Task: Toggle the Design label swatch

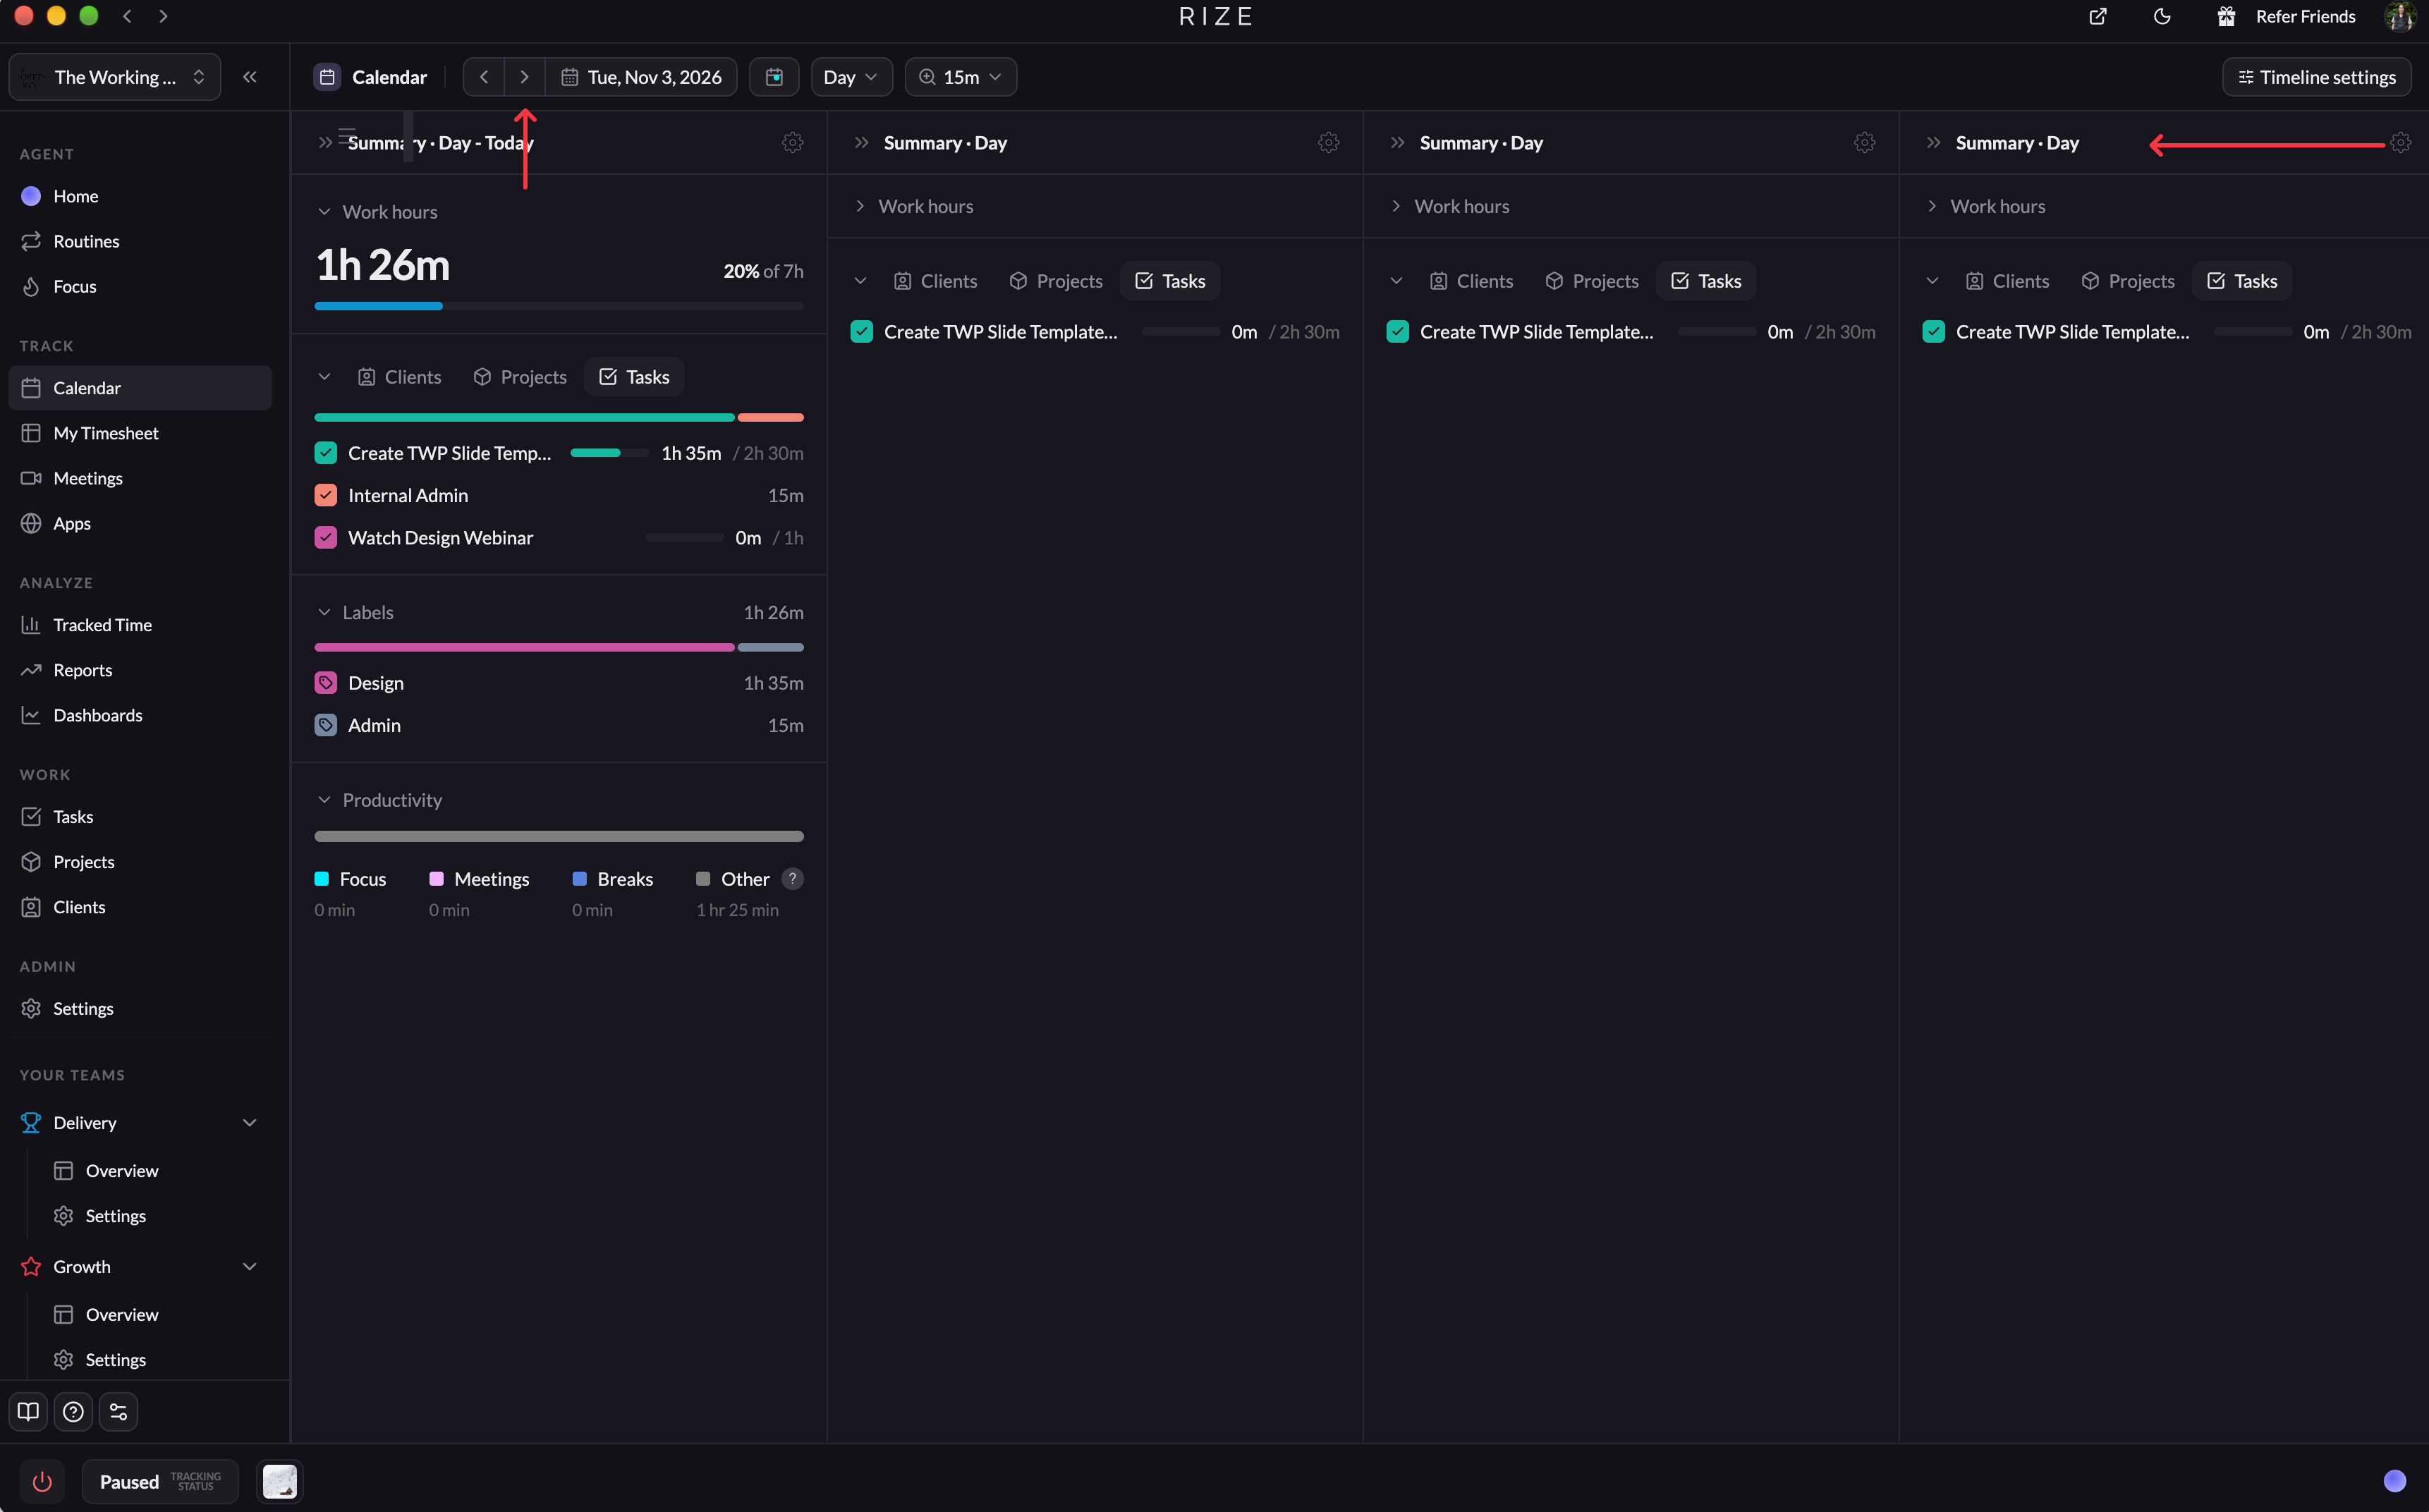Action: point(326,683)
